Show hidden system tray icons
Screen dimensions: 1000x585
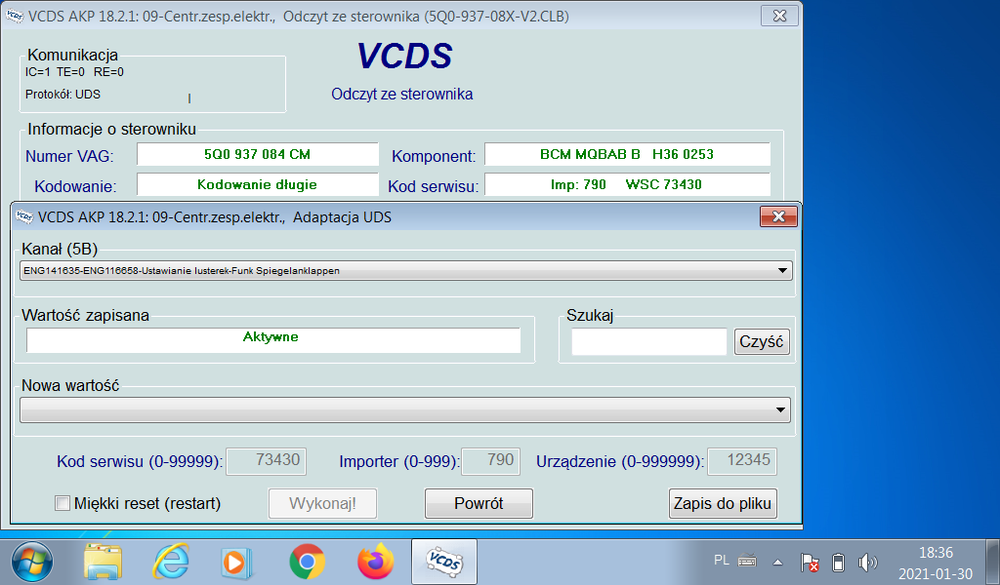(778, 562)
